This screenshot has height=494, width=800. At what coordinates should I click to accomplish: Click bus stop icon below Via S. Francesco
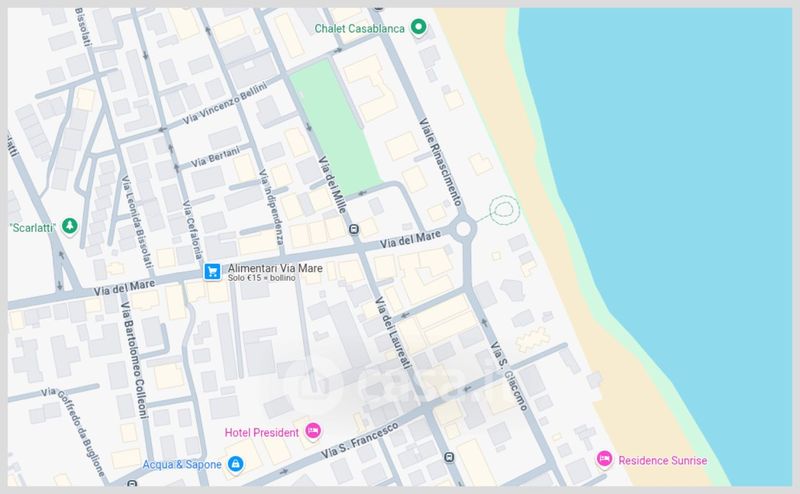(449, 459)
